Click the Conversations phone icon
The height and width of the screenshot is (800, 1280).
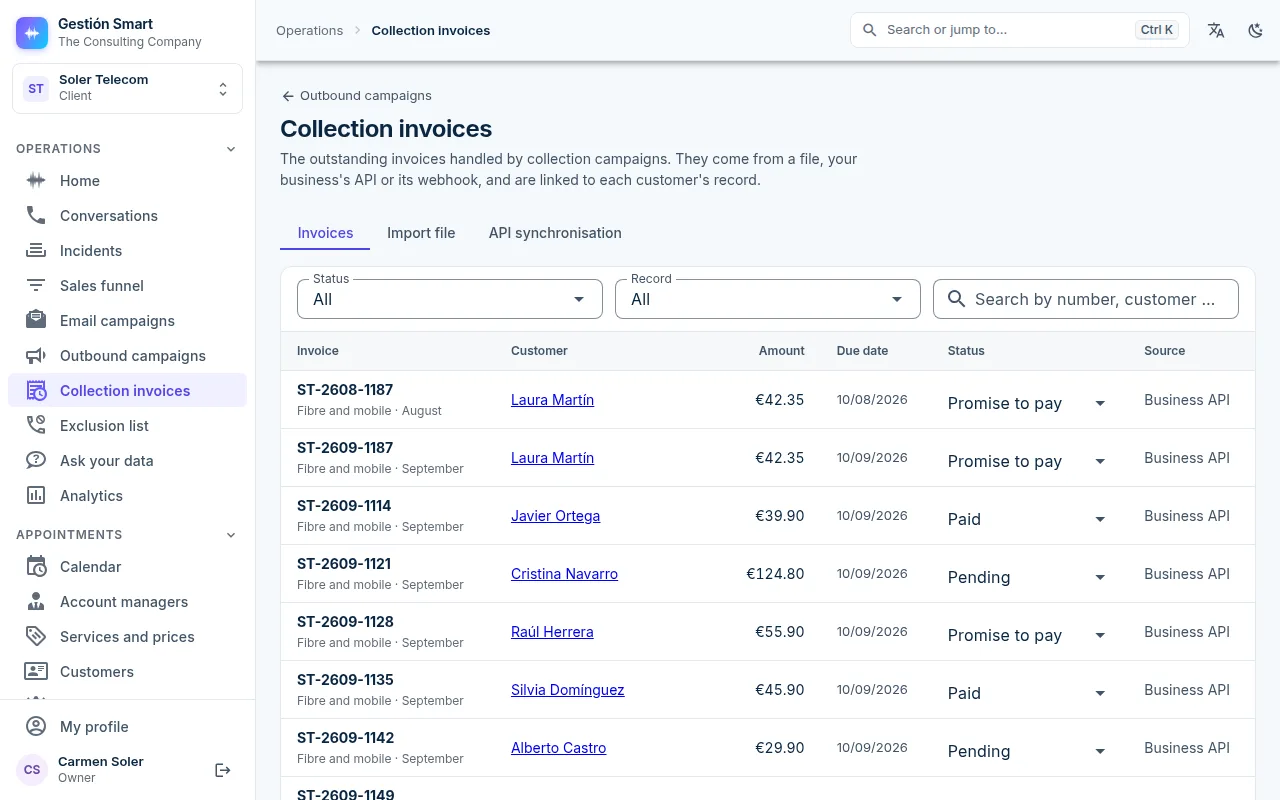(x=36, y=216)
